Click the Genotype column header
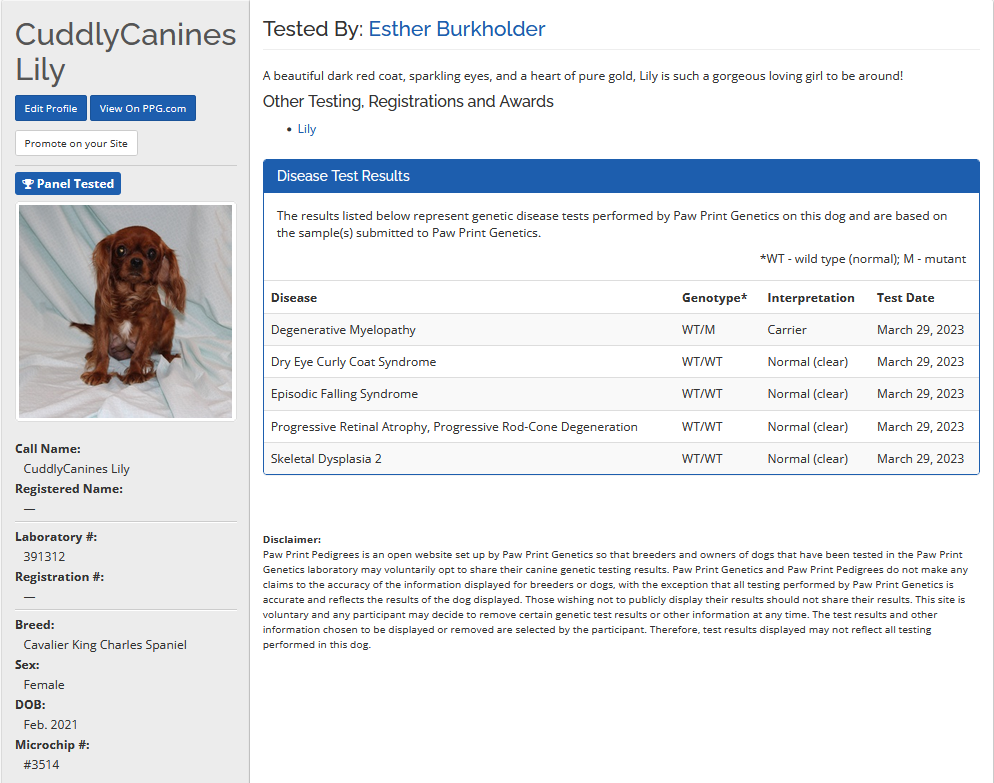 (714, 297)
